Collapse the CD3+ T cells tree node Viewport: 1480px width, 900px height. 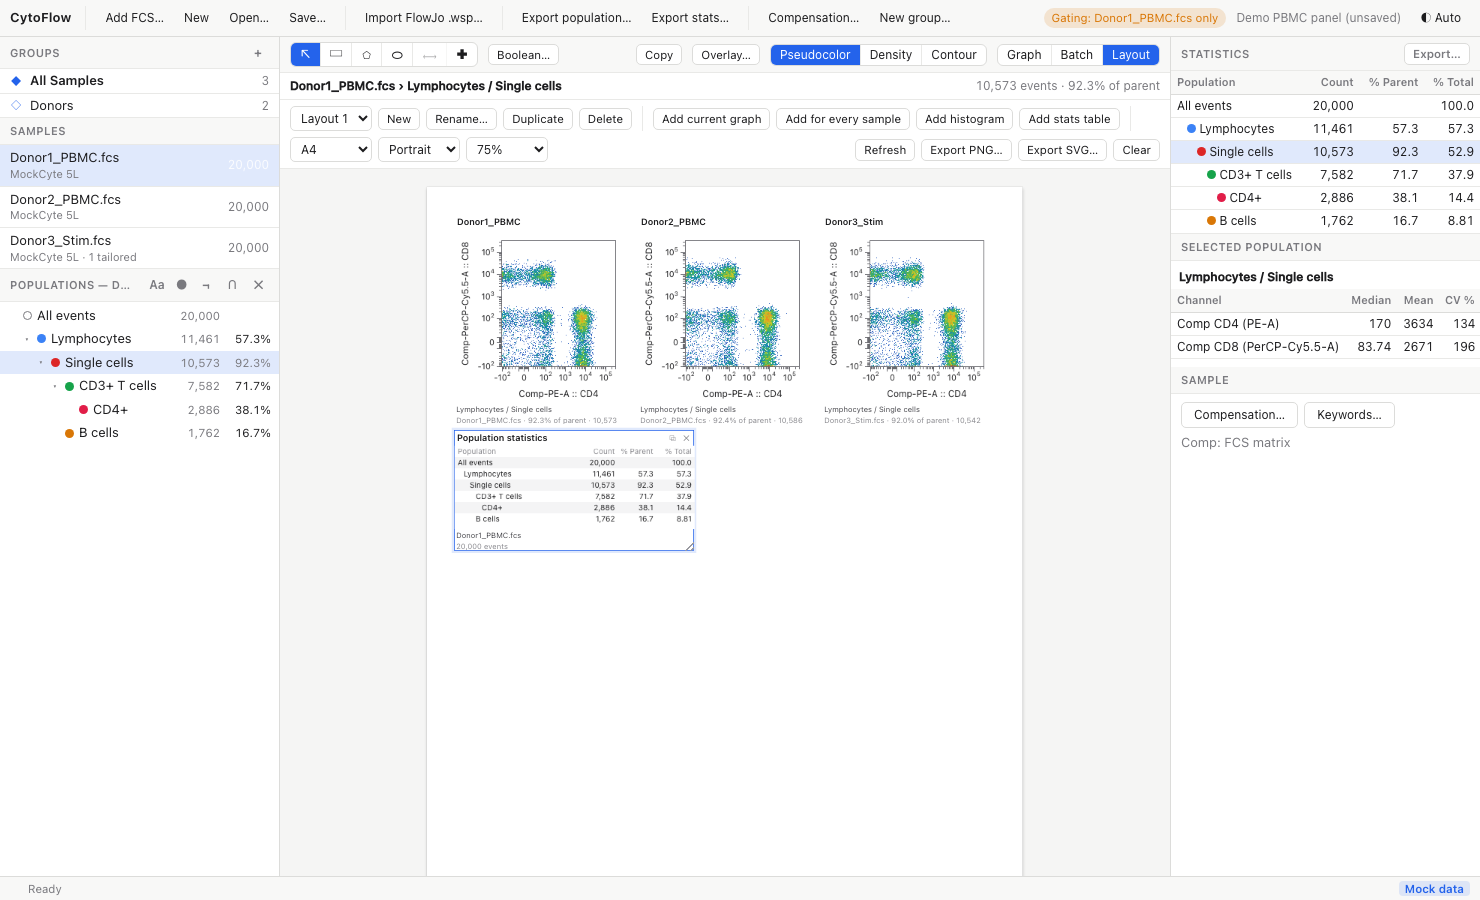(55, 386)
